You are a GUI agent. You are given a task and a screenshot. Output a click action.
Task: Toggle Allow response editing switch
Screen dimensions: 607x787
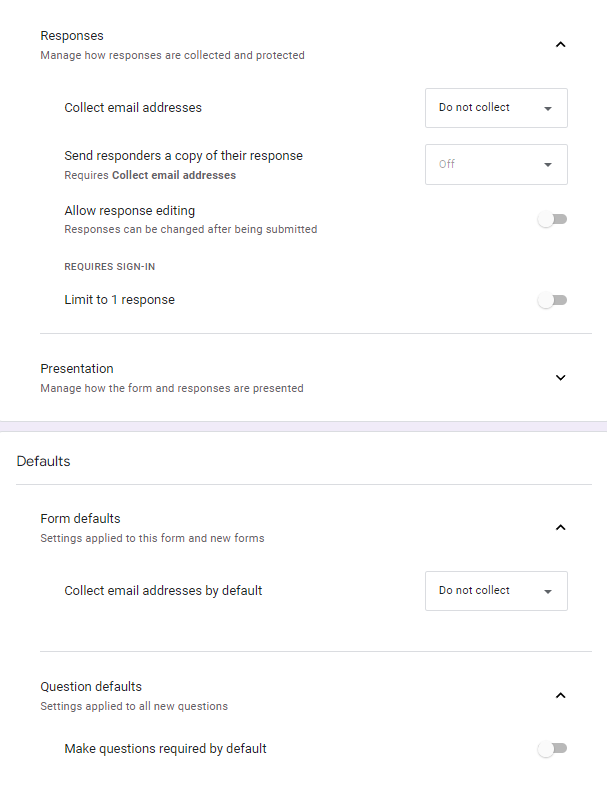tap(552, 219)
